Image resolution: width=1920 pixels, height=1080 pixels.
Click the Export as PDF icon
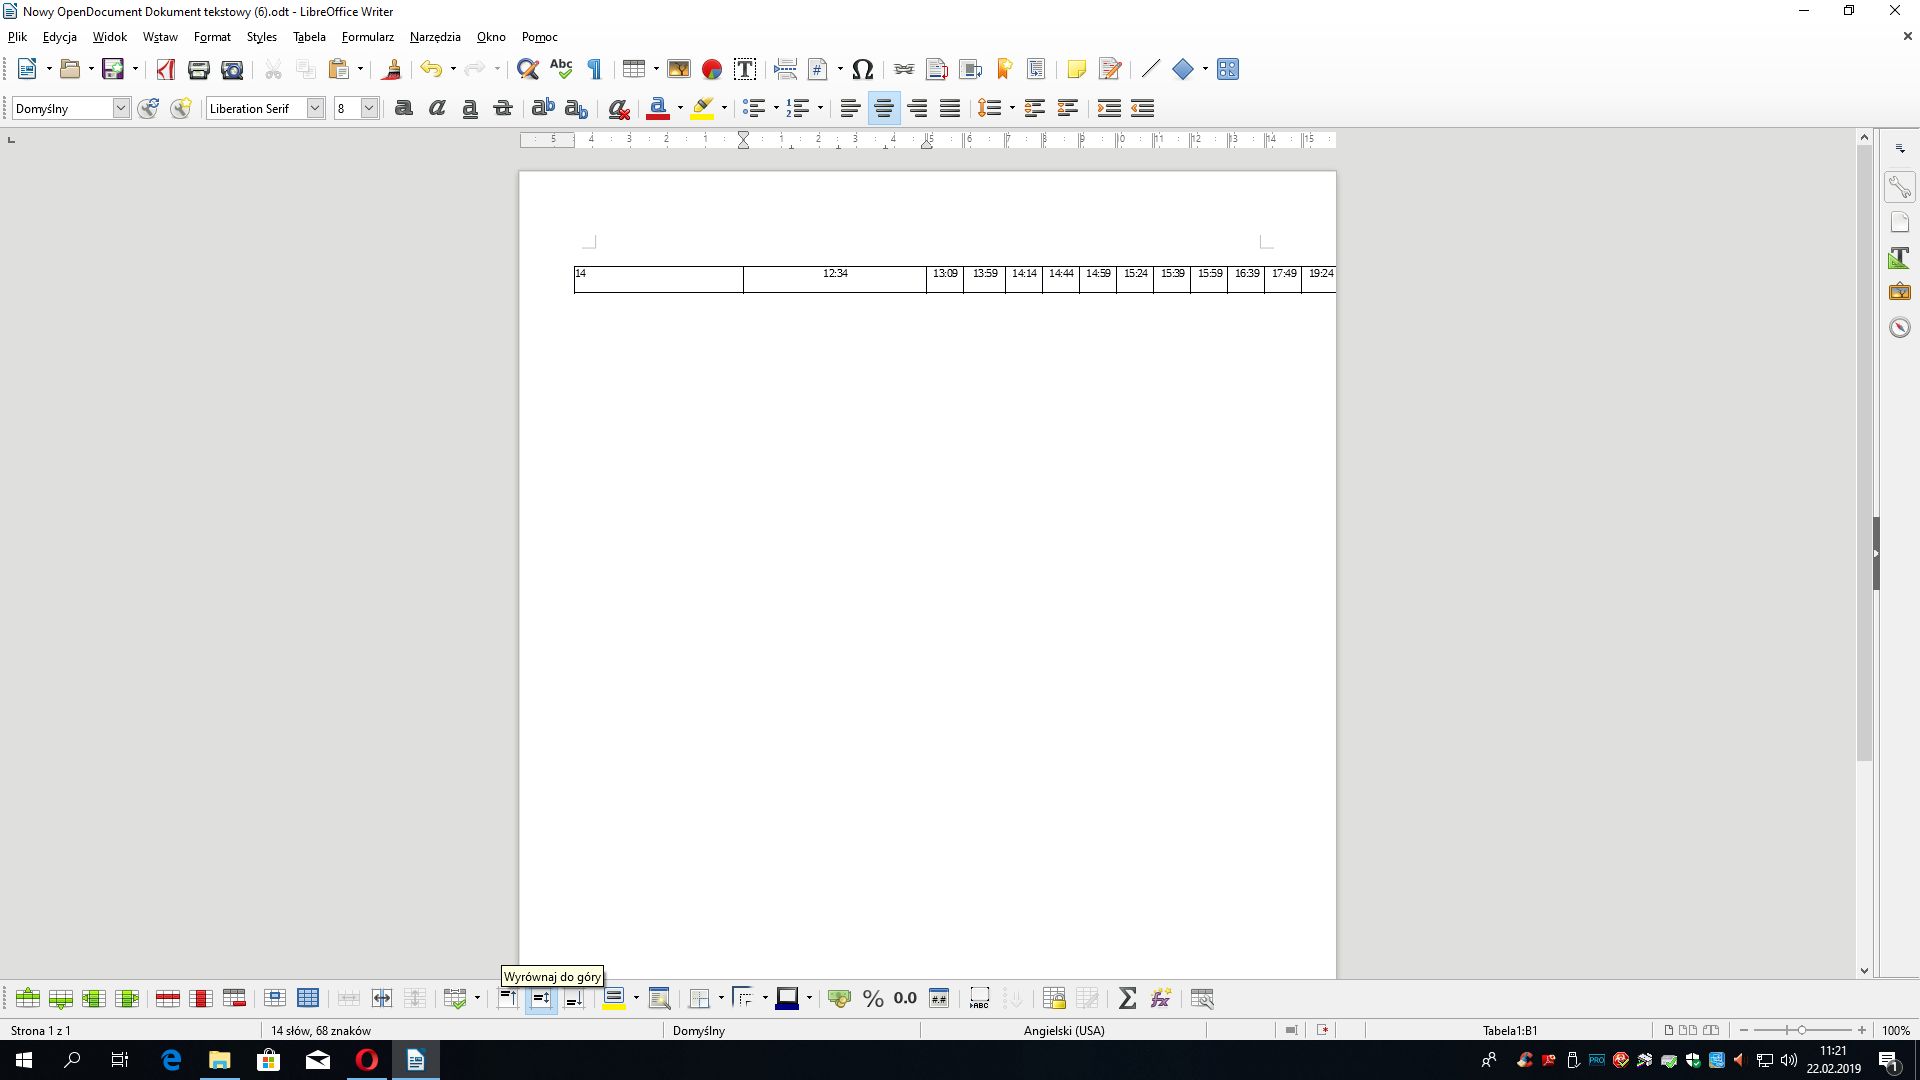(166, 69)
